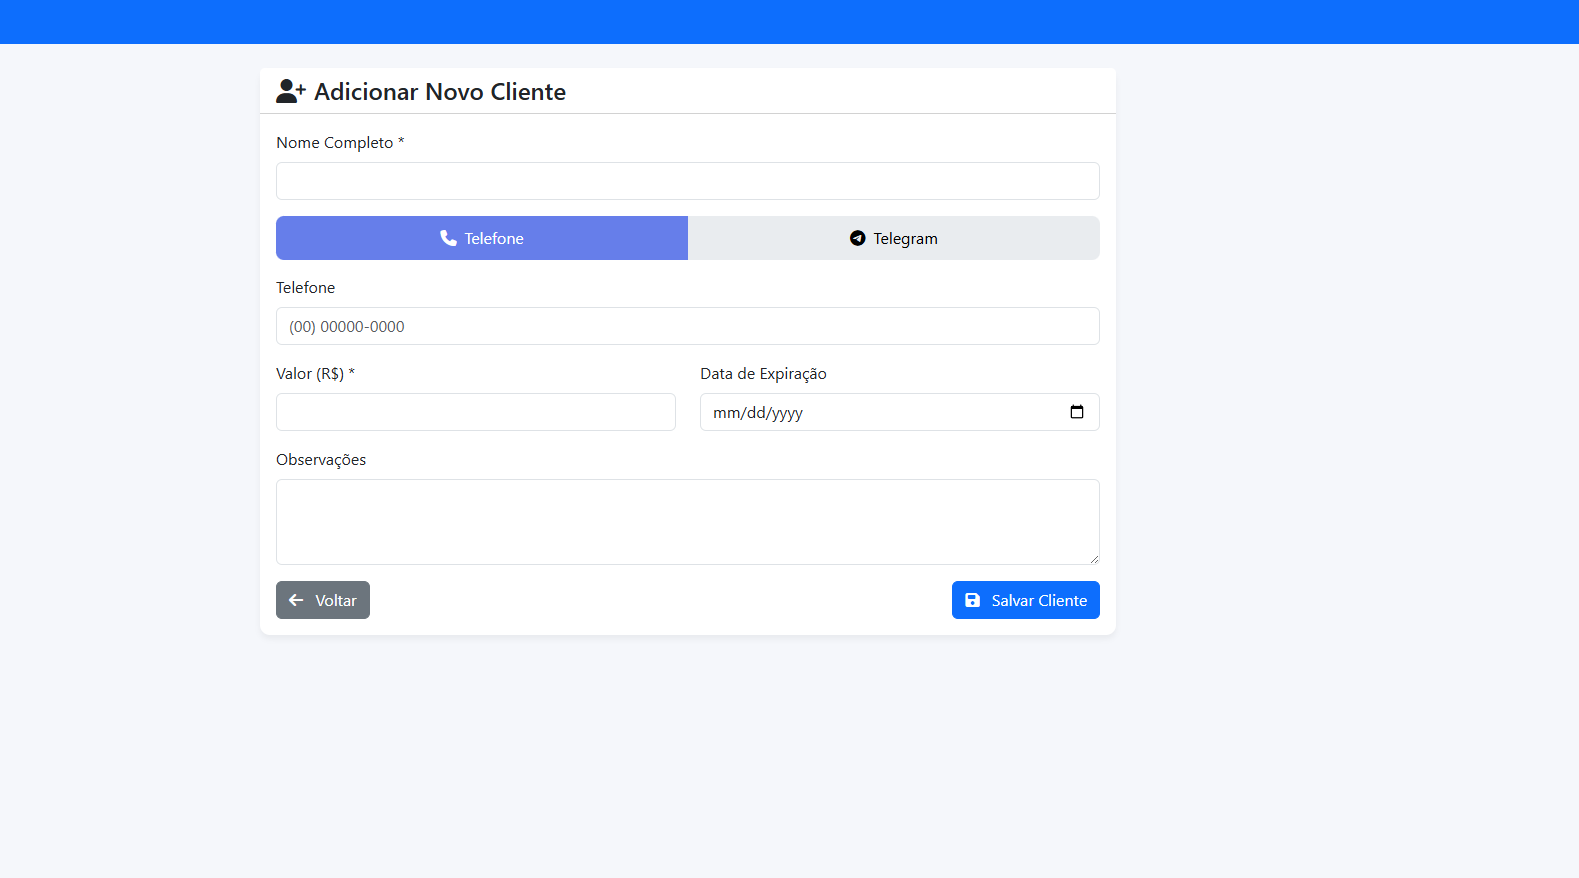This screenshot has width=1579, height=878.
Task: Grab the Observações textarea resize handle
Action: [x=1094, y=559]
